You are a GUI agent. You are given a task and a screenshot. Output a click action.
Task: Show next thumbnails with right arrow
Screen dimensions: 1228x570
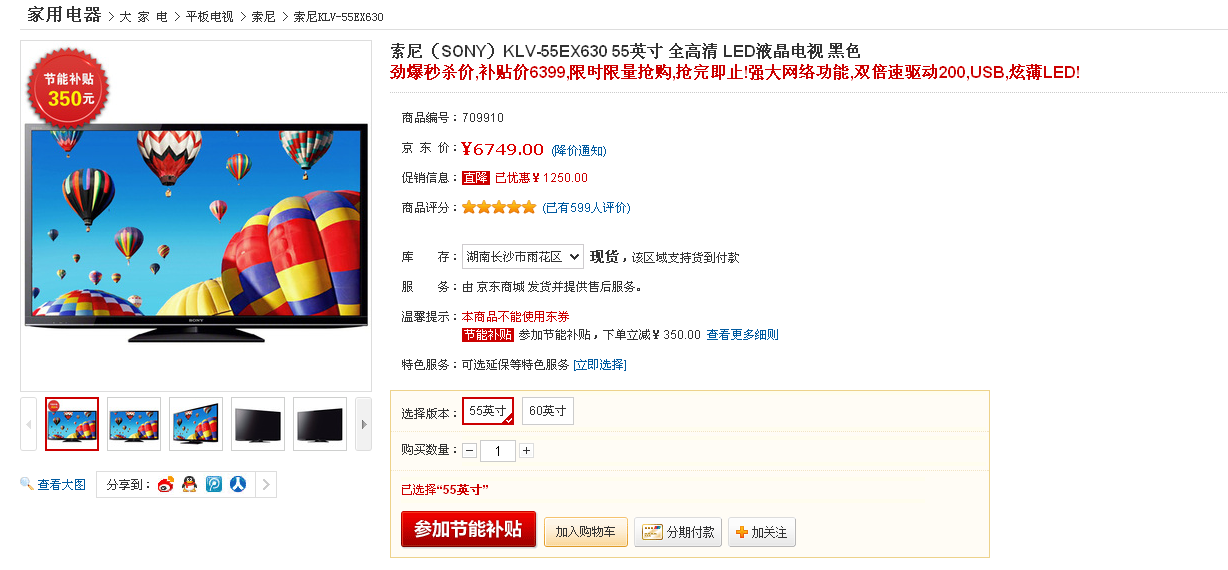pos(364,424)
